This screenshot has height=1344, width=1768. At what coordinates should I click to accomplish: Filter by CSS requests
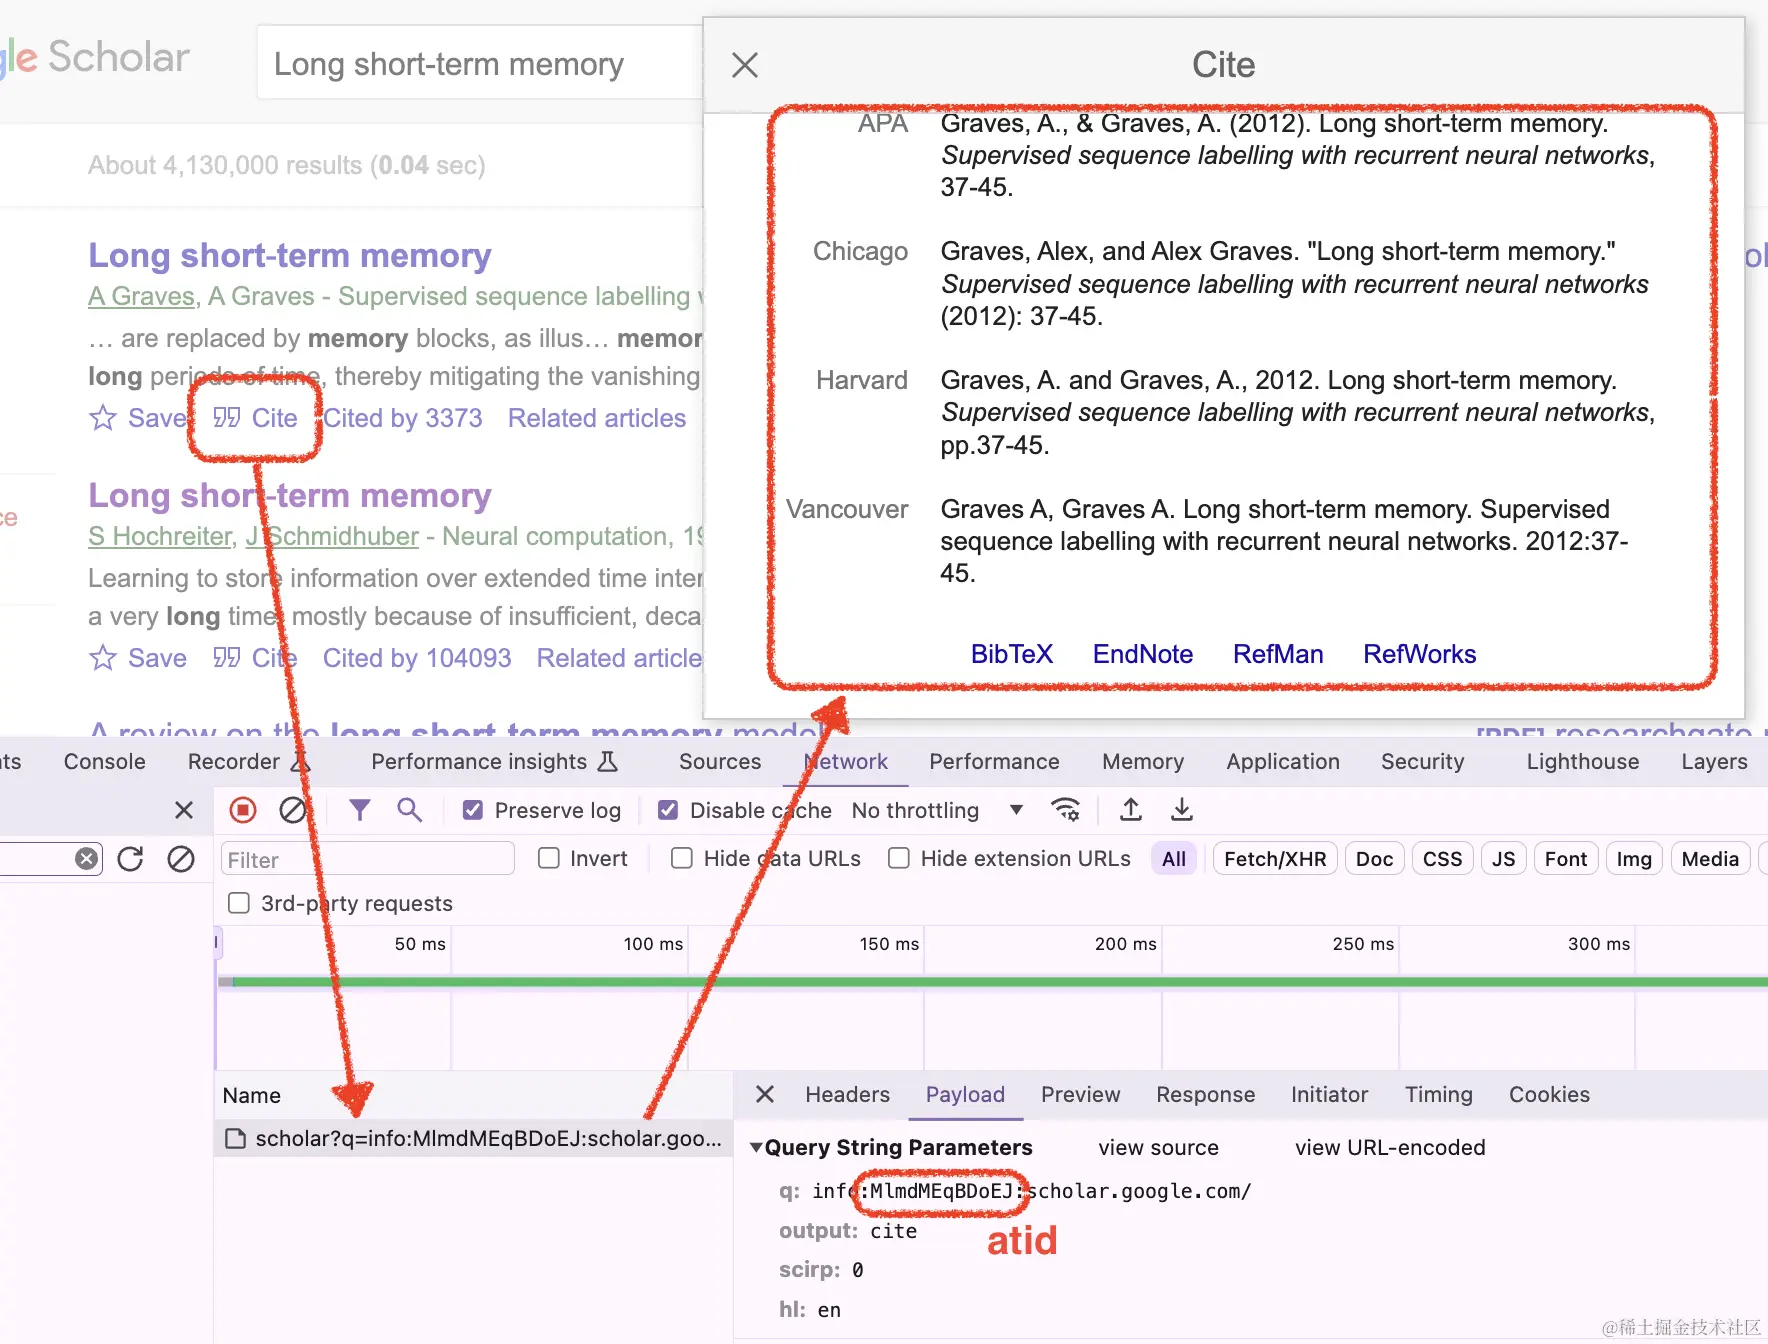pos(1442,859)
